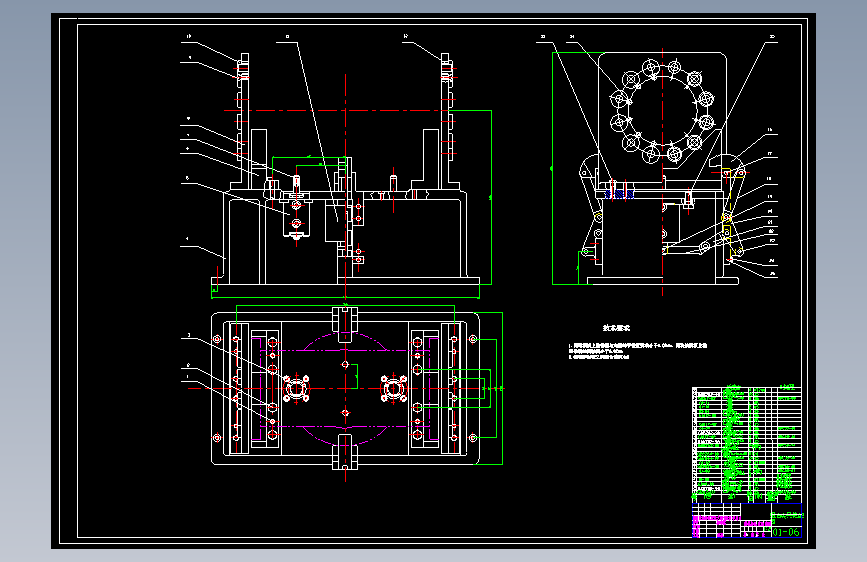Select the plan view with magenta outline
Screen dimensions: 867x562
tap(346, 389)
